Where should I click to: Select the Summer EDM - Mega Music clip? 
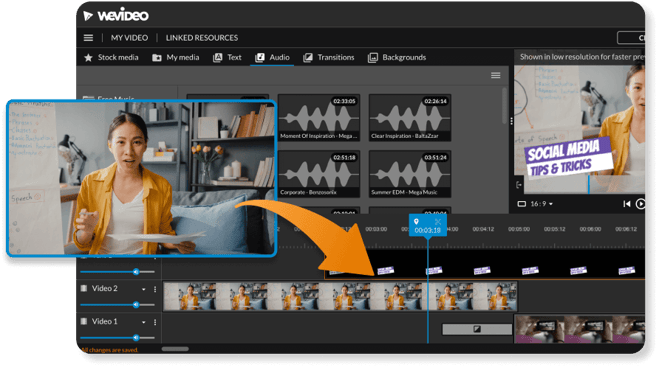(x=410, y=174)
